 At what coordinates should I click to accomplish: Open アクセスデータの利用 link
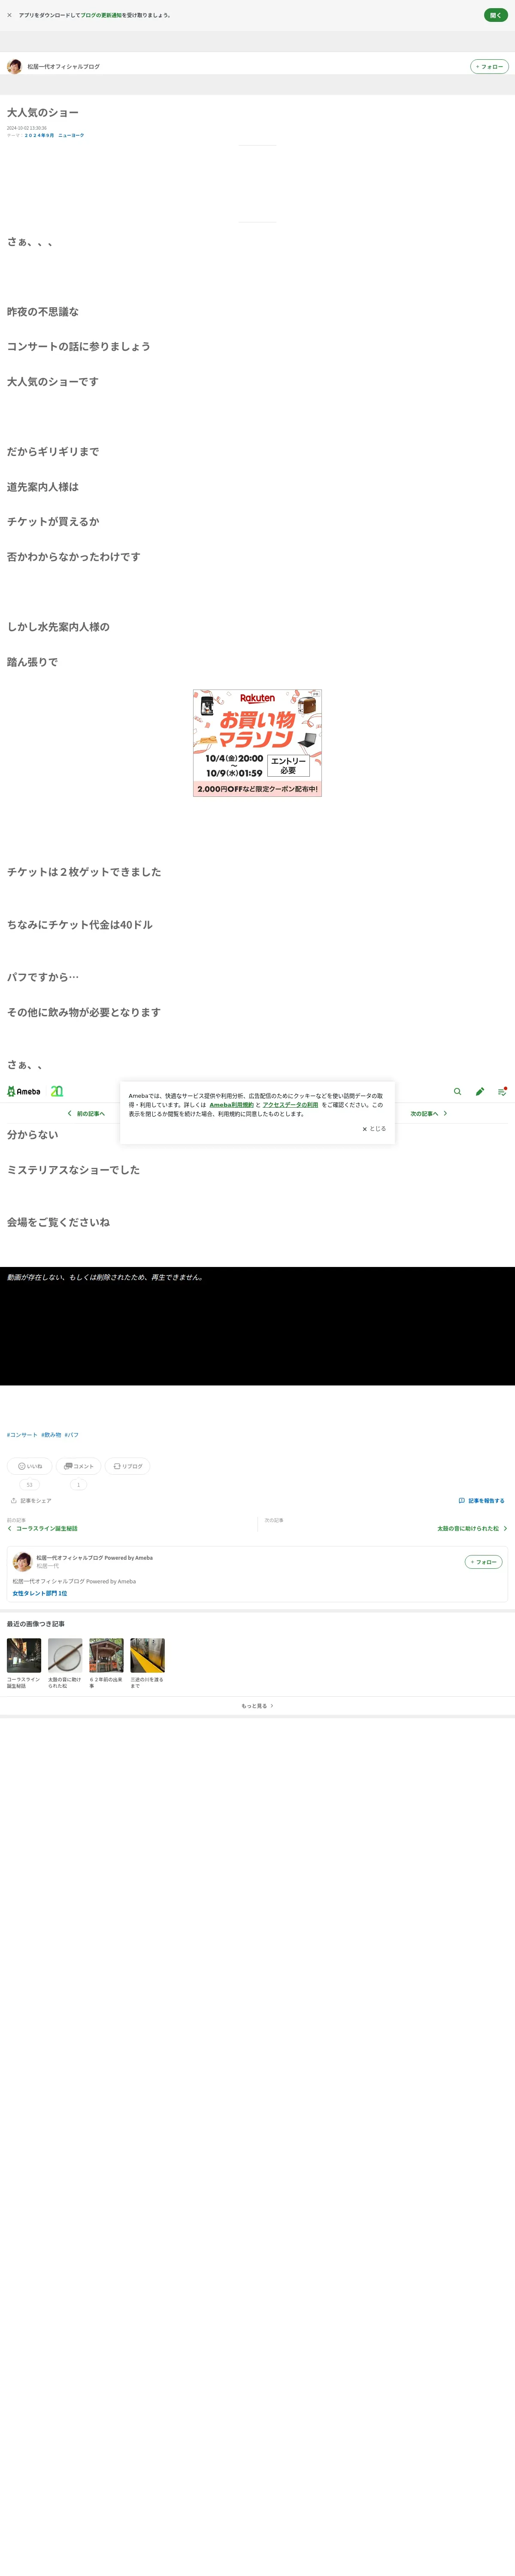[x=290, y=1105]
